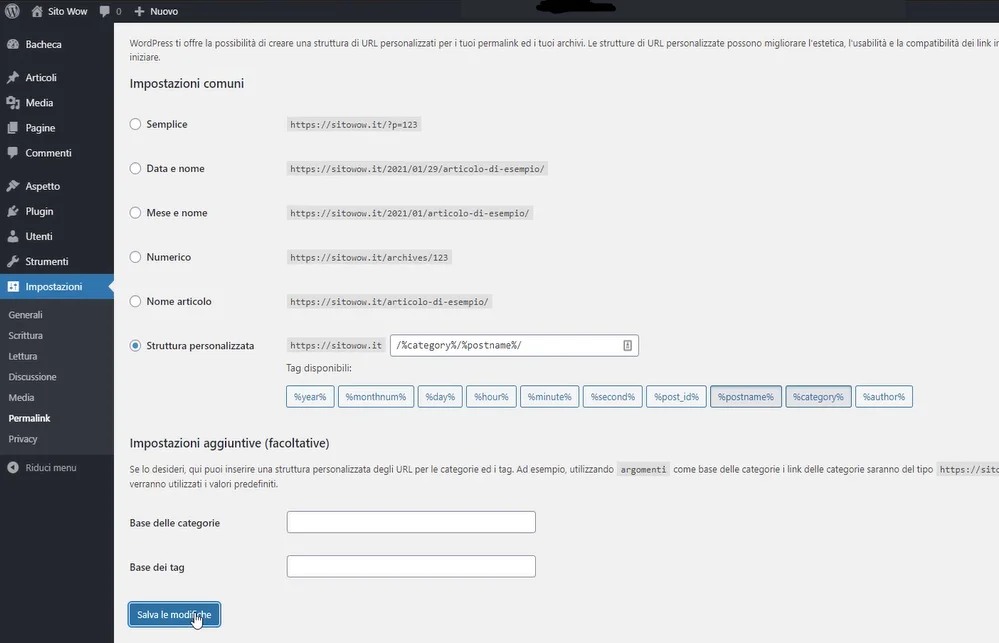999x643 pixels.
Task: Open the comments bubble in admin bar
Action: [x=104, y=11]
